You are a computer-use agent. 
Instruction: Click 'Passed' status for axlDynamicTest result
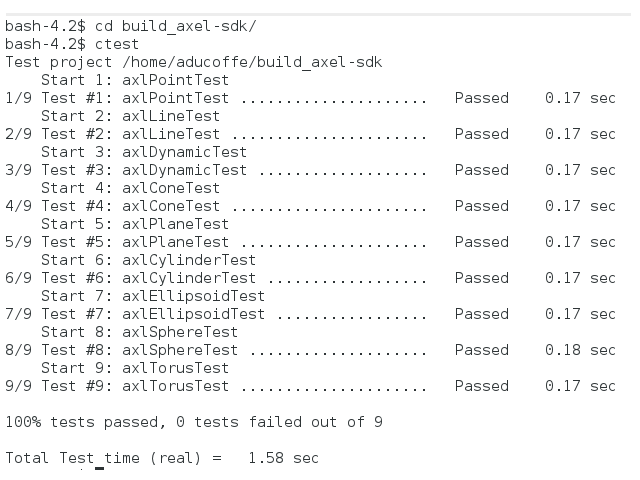pos(481,170)
